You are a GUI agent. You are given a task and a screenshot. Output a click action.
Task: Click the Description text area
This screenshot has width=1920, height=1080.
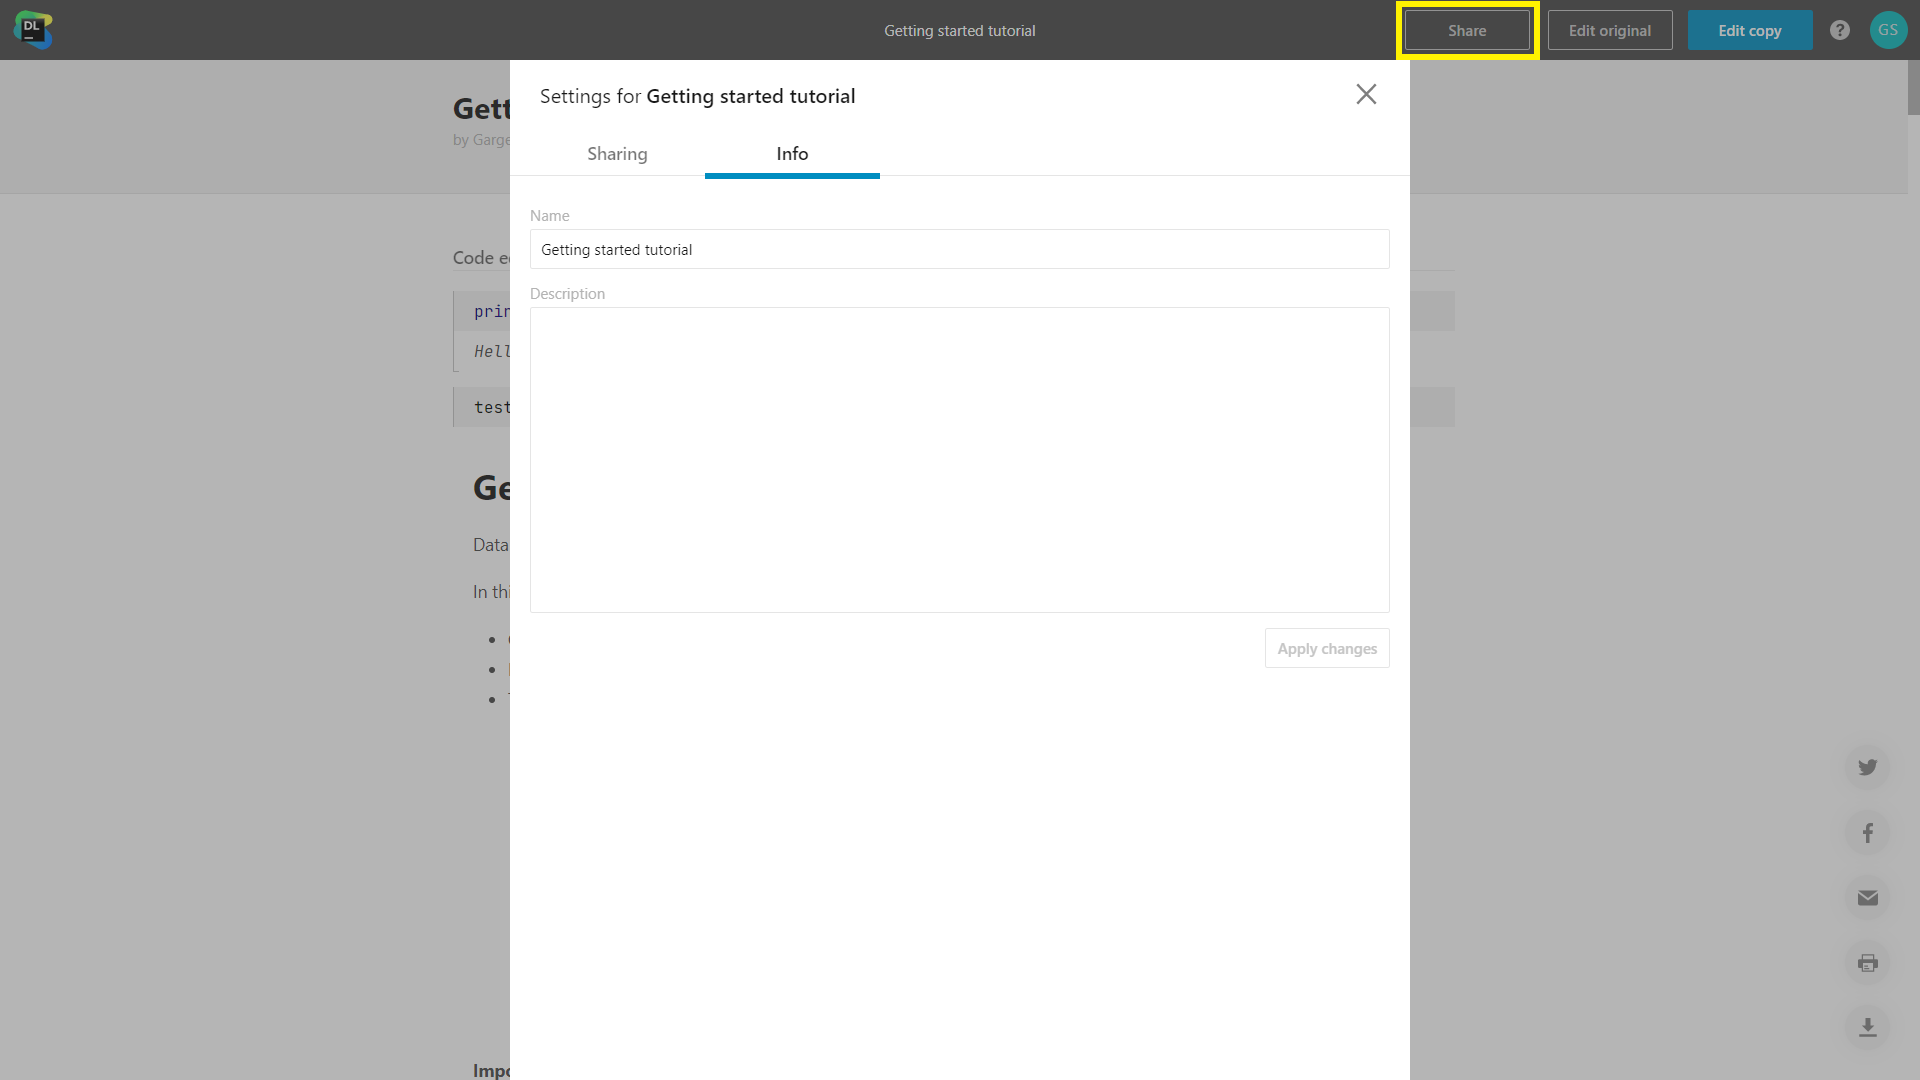pyautogui.click(x=960, y=460)
